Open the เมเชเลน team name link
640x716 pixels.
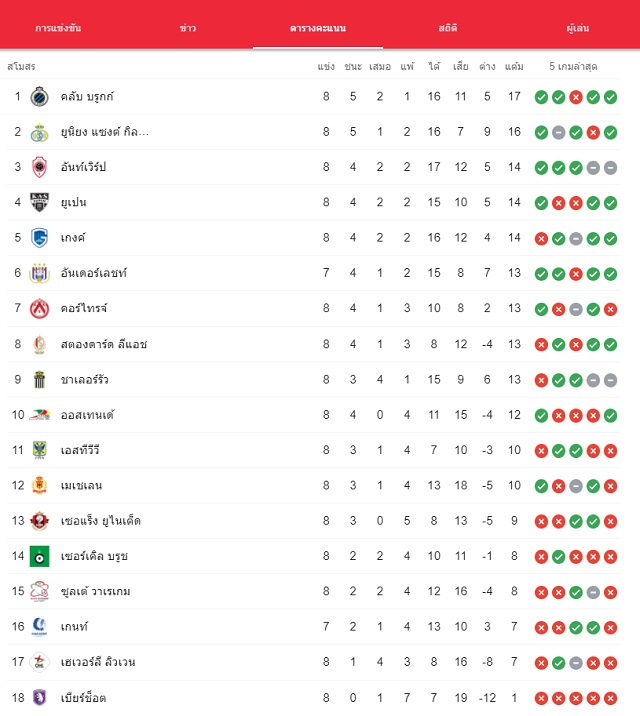[x=81, y=485]
